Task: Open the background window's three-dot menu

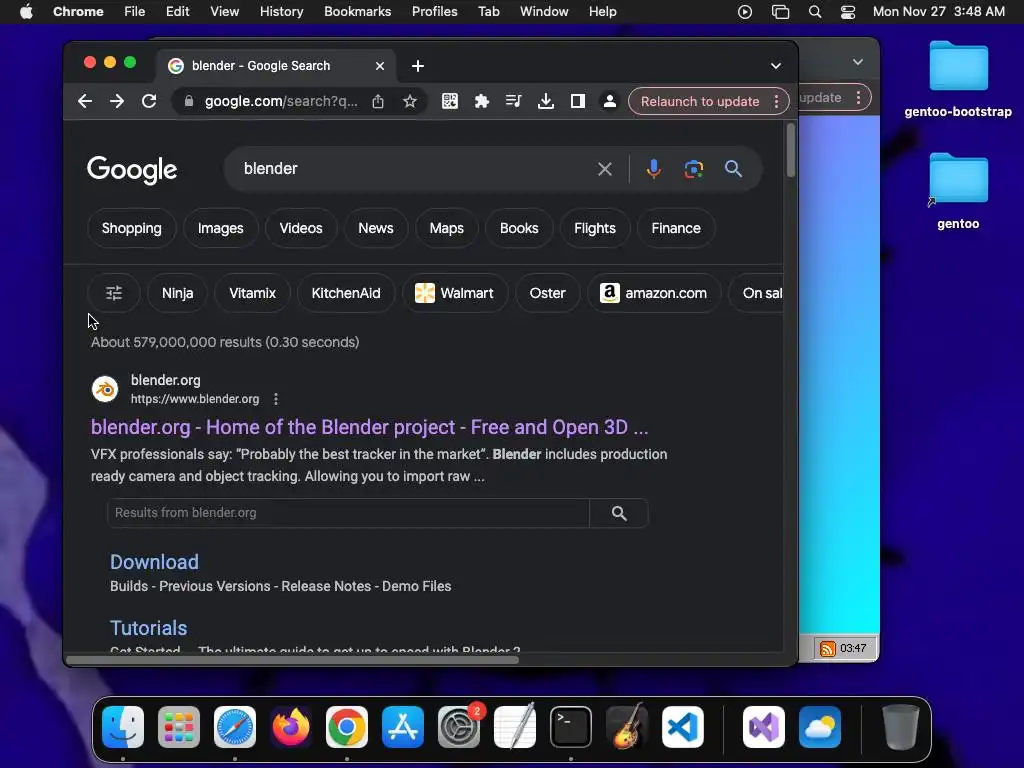Action: 859,98
